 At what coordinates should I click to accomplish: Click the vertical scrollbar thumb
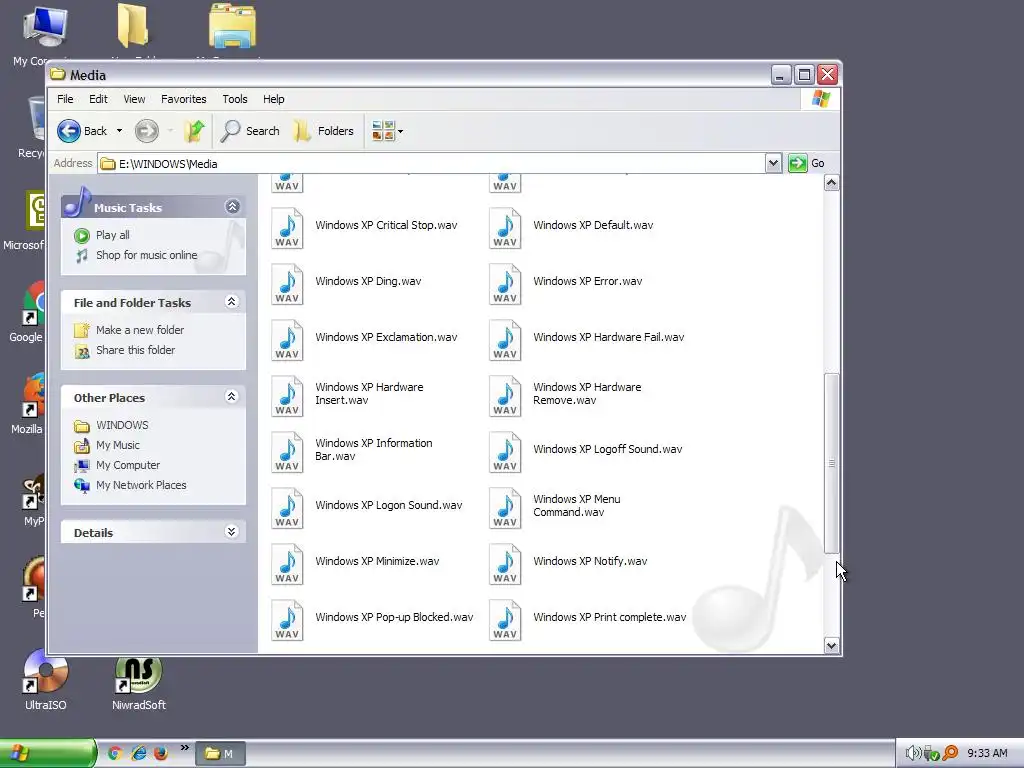pos(831,463)
